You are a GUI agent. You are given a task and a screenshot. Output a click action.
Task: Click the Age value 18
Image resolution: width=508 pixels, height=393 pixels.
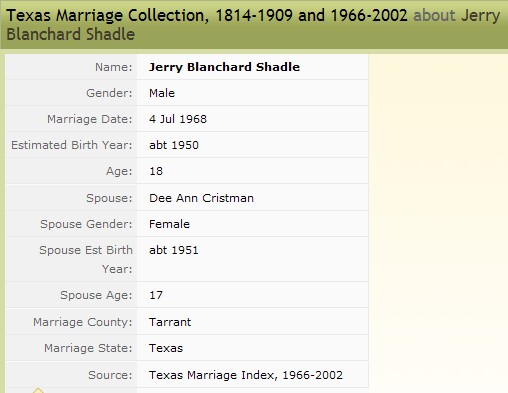pyautogui.click(x=156, y=171)
